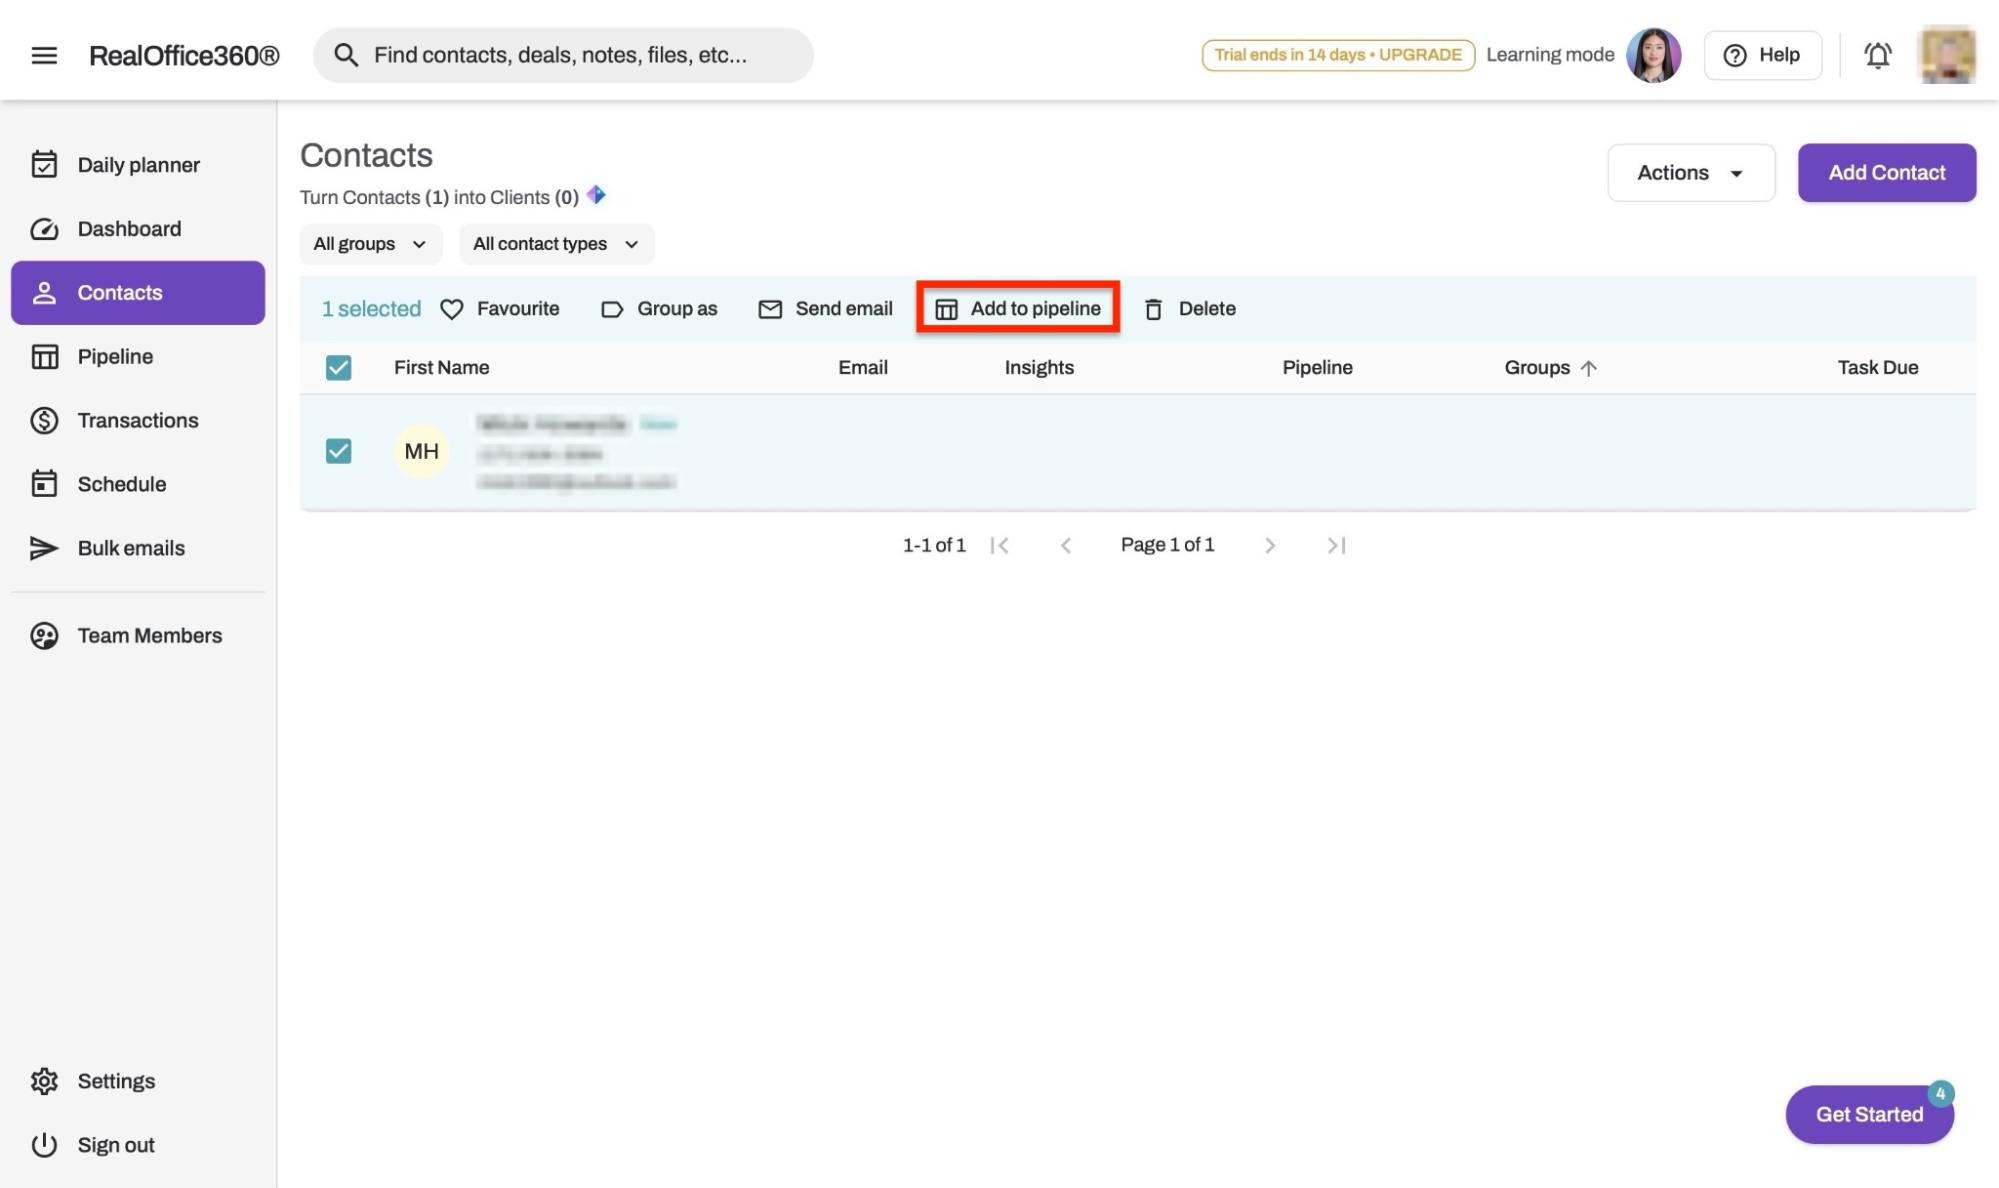Open the hamburger navigation menu
The height and width of the screenshot is (1188, 1999).
(x=44, y=55)
